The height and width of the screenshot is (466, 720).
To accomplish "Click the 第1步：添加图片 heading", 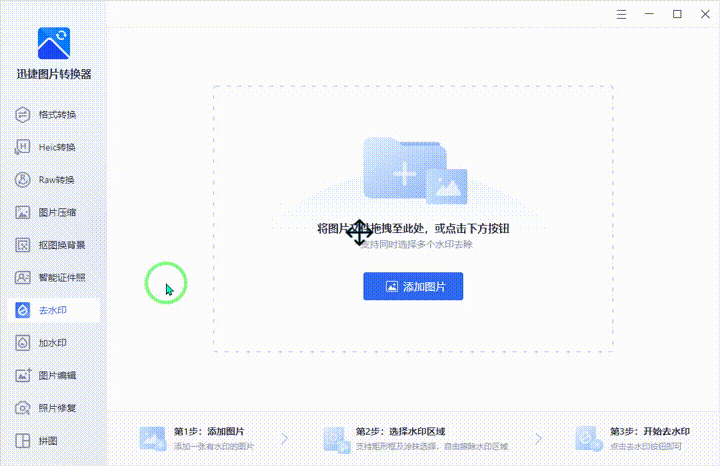I will [209, 432].
